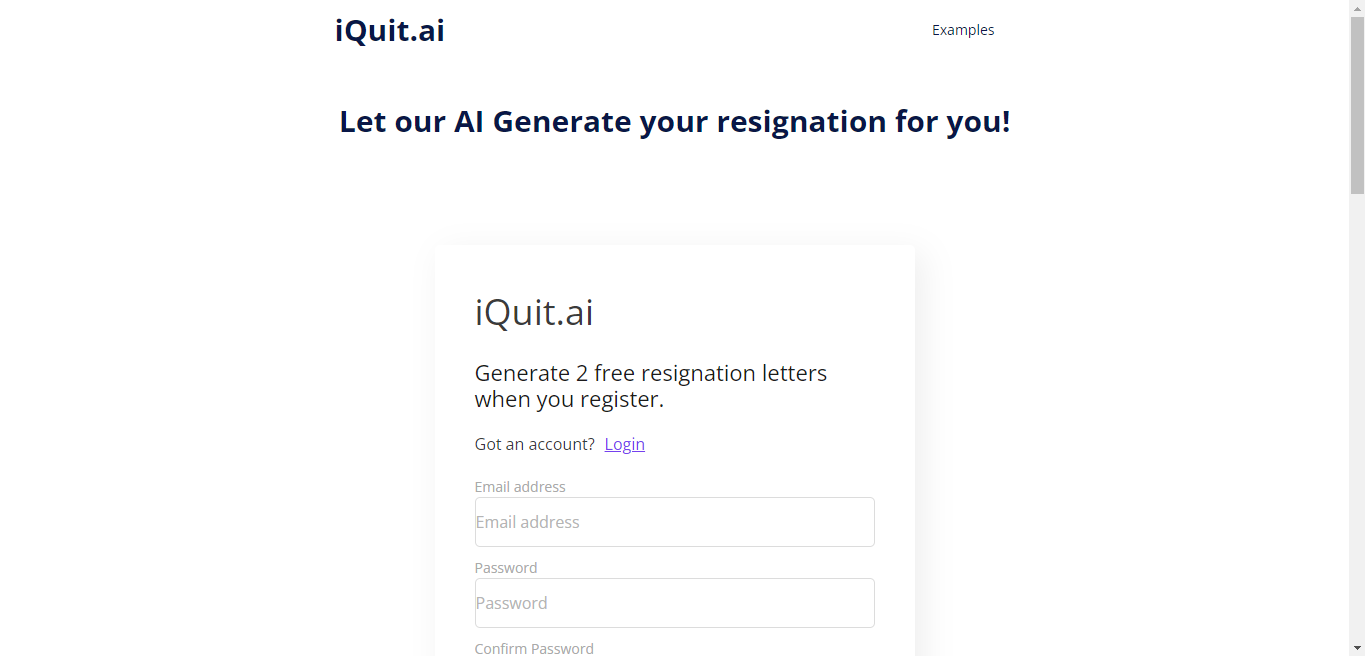Viewport: 1365px width, 656px height.
Task: Click the Email address label above the field
Action: pyautogui.click(x=520, y=487)
